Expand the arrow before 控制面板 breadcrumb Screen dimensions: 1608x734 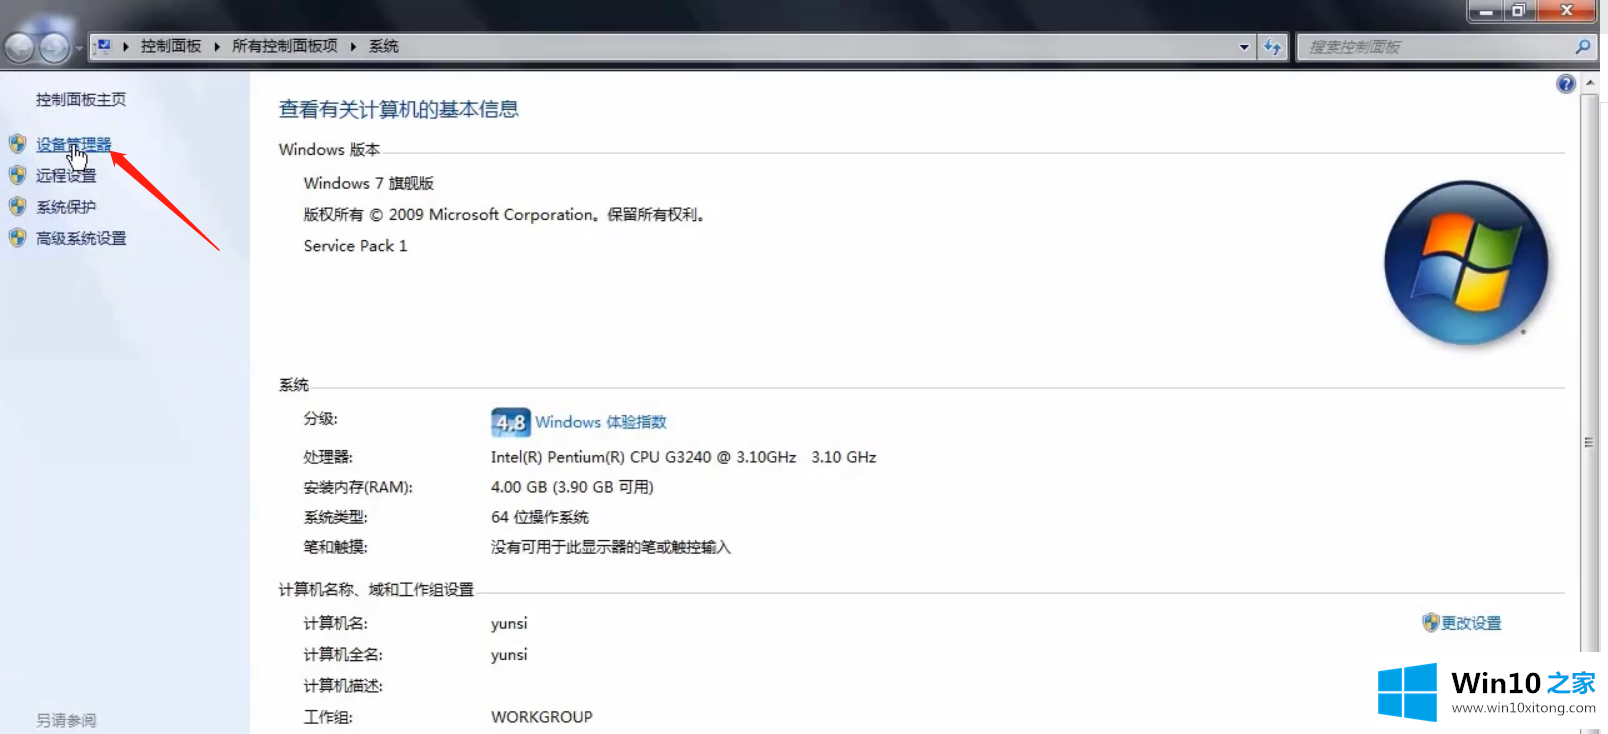coord(125,46)
